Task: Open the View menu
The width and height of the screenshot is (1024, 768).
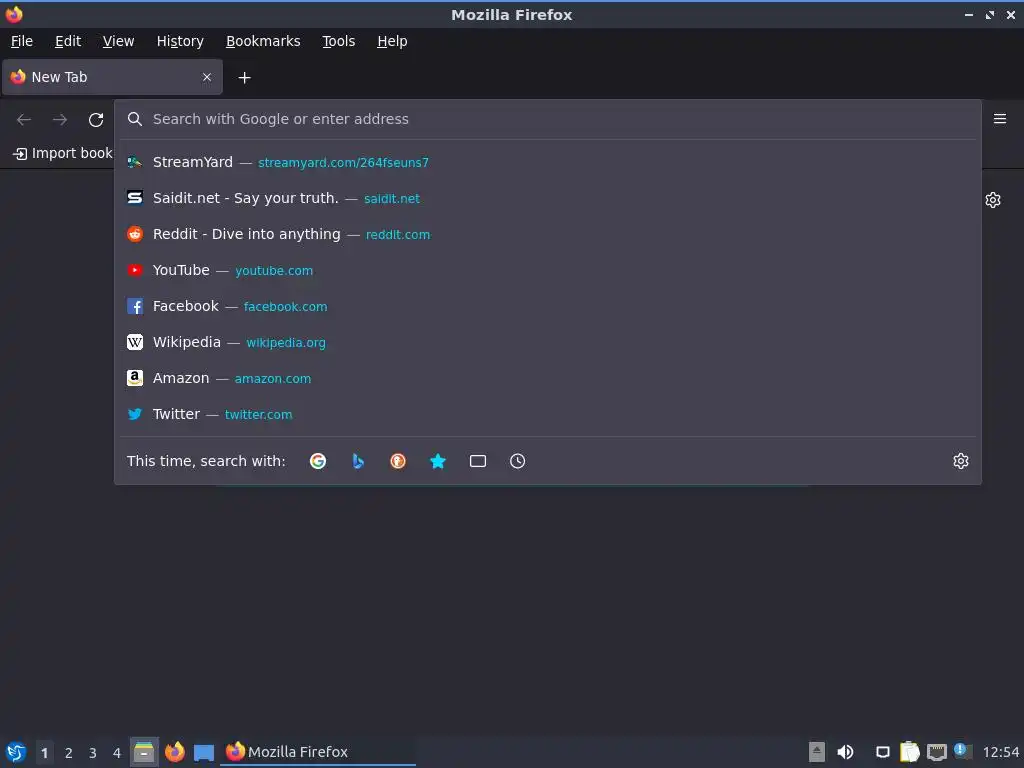Action: point(118,41)
